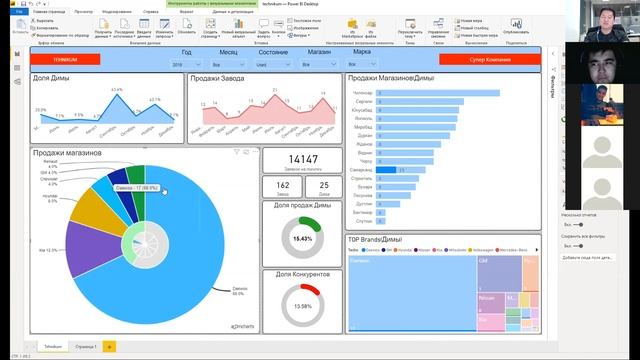Click the Buttons insert icon

279,24
